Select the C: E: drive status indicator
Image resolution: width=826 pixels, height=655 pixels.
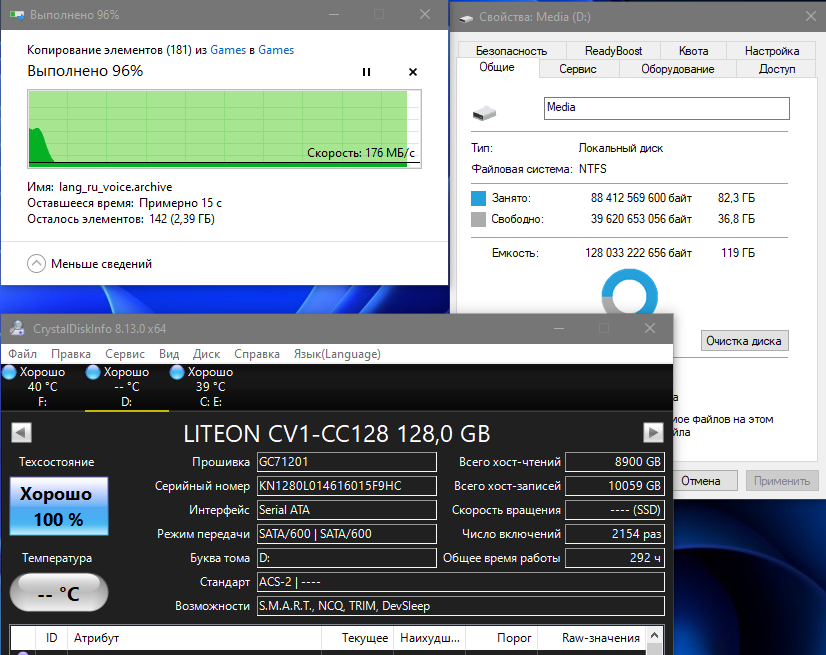click(x=211, y=387)
